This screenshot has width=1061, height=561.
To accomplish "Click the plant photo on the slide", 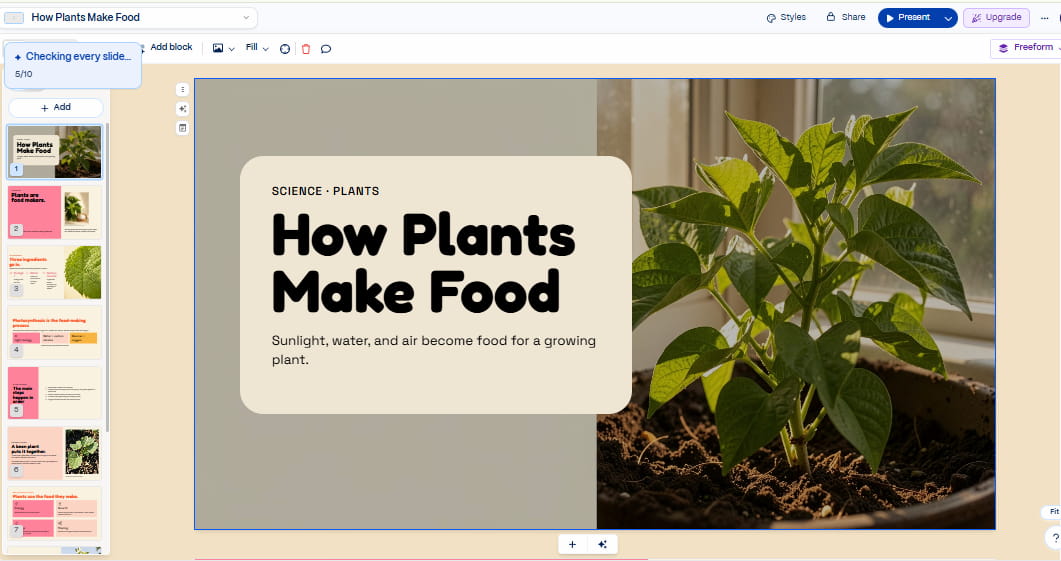I will (x=796, y=304).
